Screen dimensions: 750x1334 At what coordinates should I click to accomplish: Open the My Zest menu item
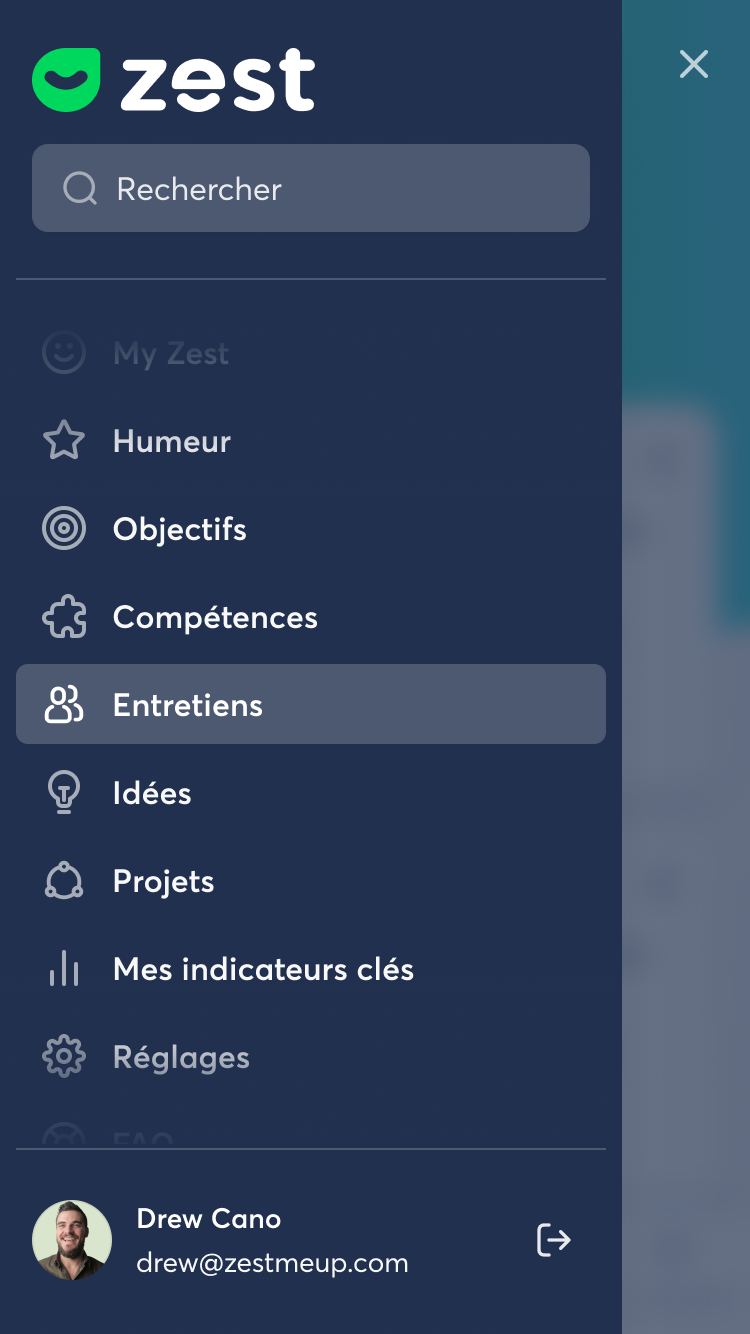pos(171,353)
